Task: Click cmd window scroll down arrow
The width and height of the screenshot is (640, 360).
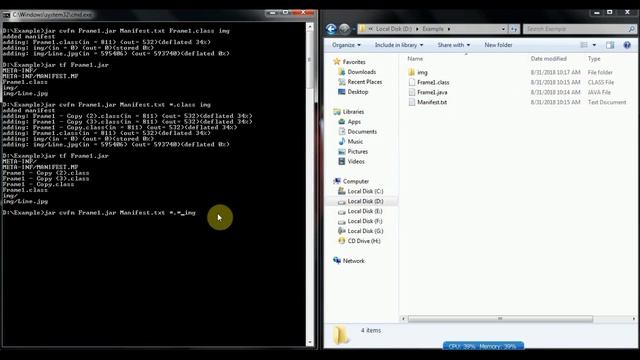Action: pos(310,342)
